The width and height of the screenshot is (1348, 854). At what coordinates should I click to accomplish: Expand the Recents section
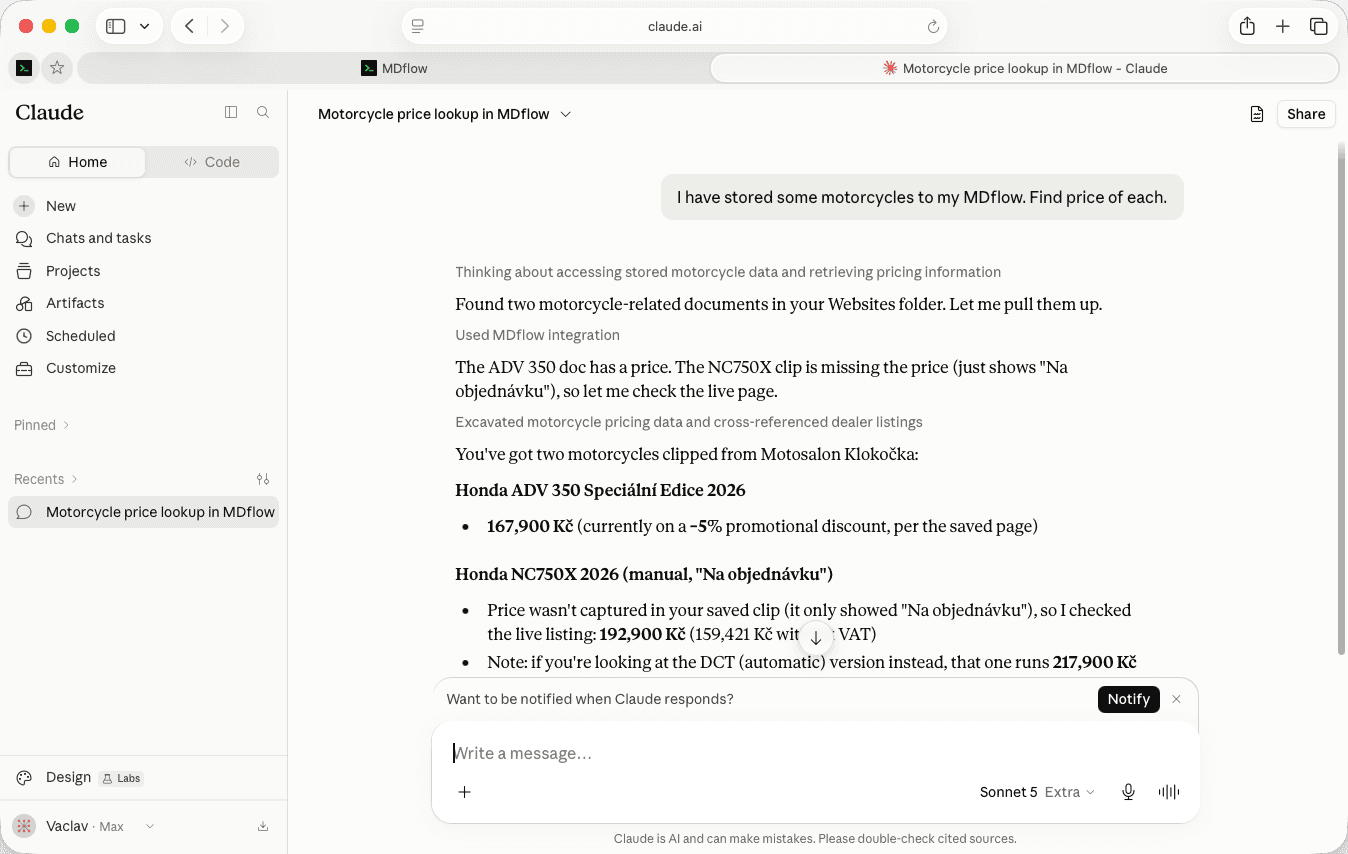tap(46, 479)
